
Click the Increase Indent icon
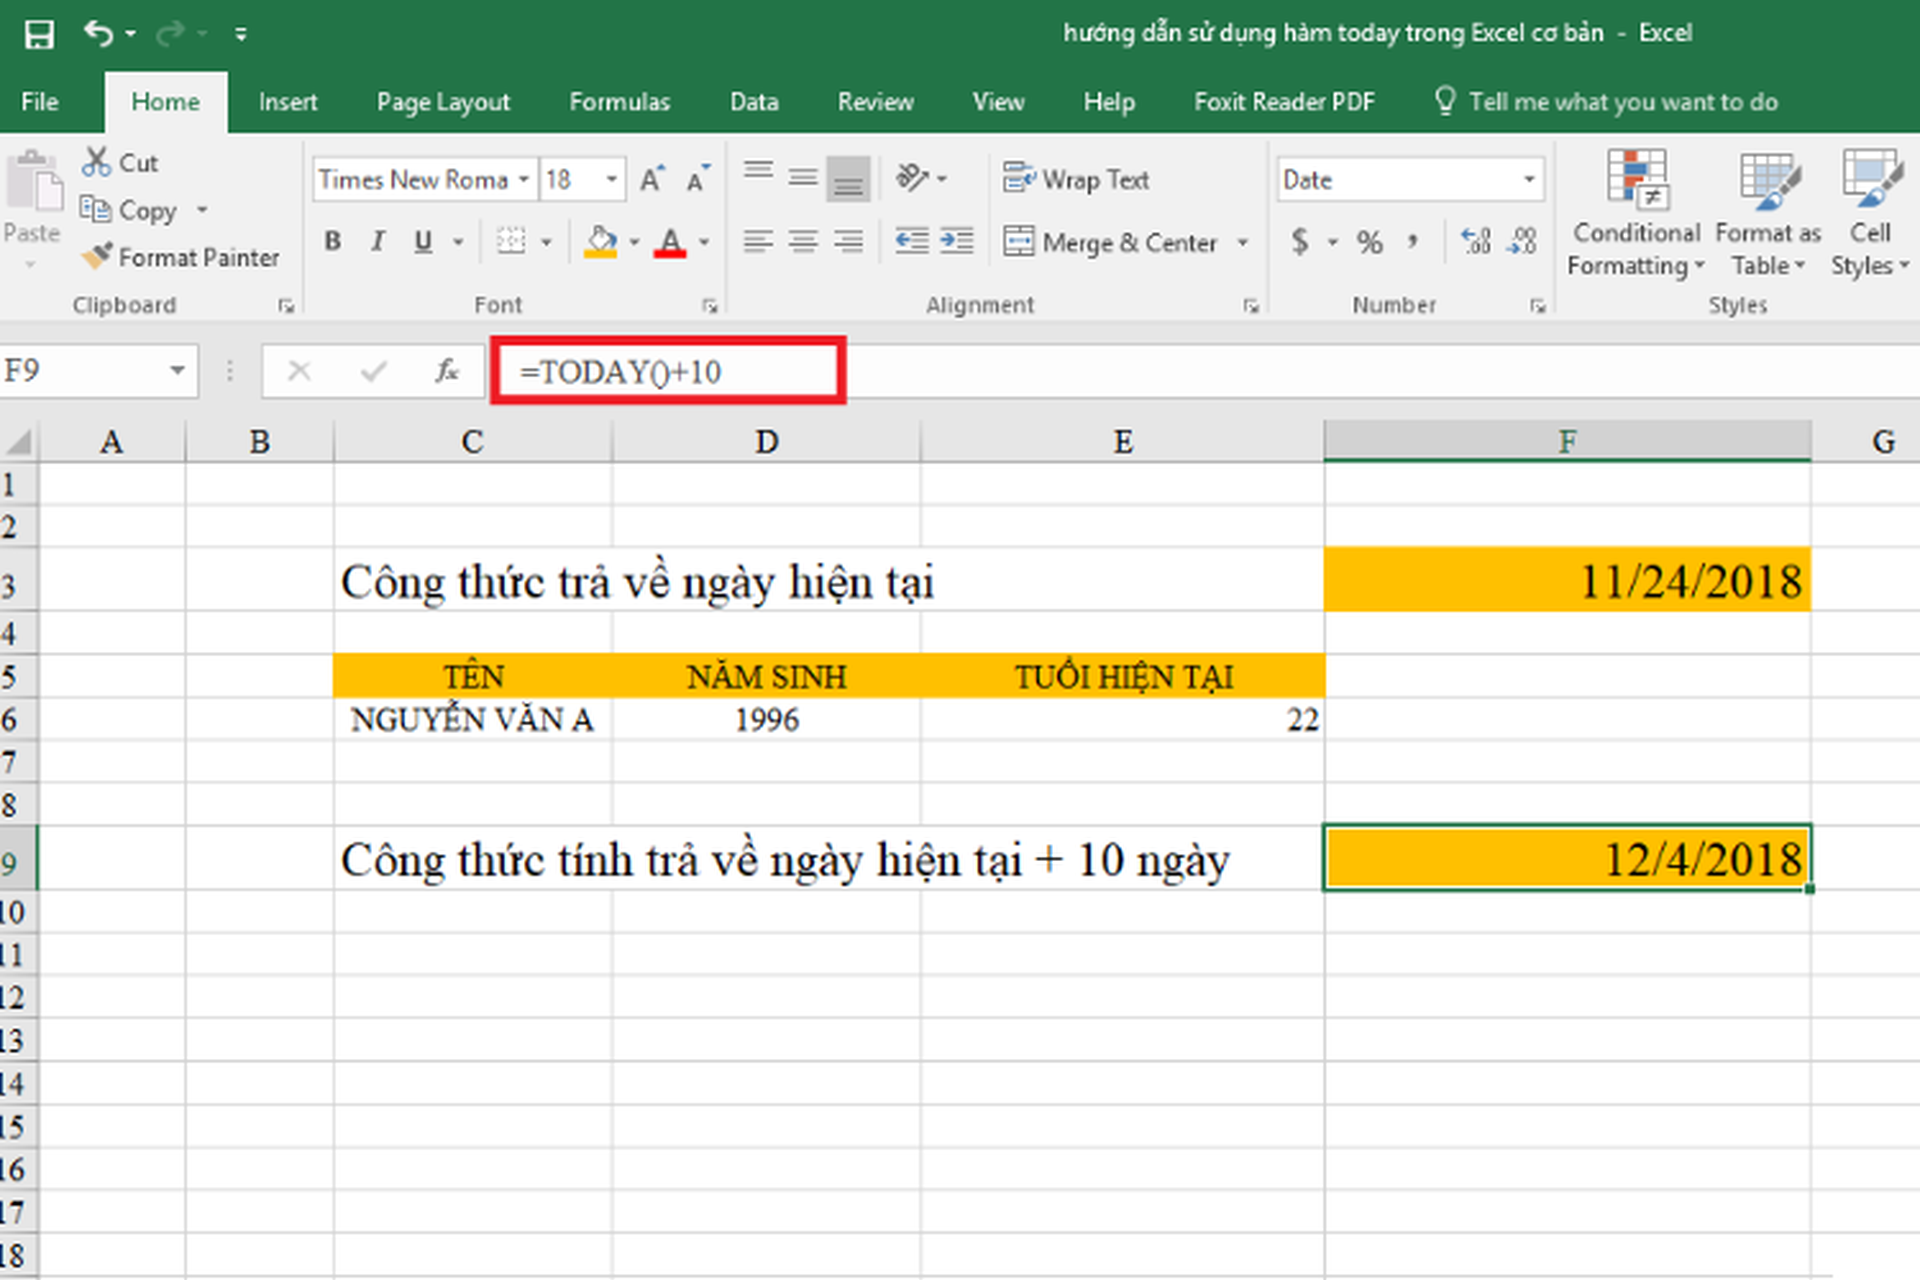pyautogui.click(x=957, y=241)
